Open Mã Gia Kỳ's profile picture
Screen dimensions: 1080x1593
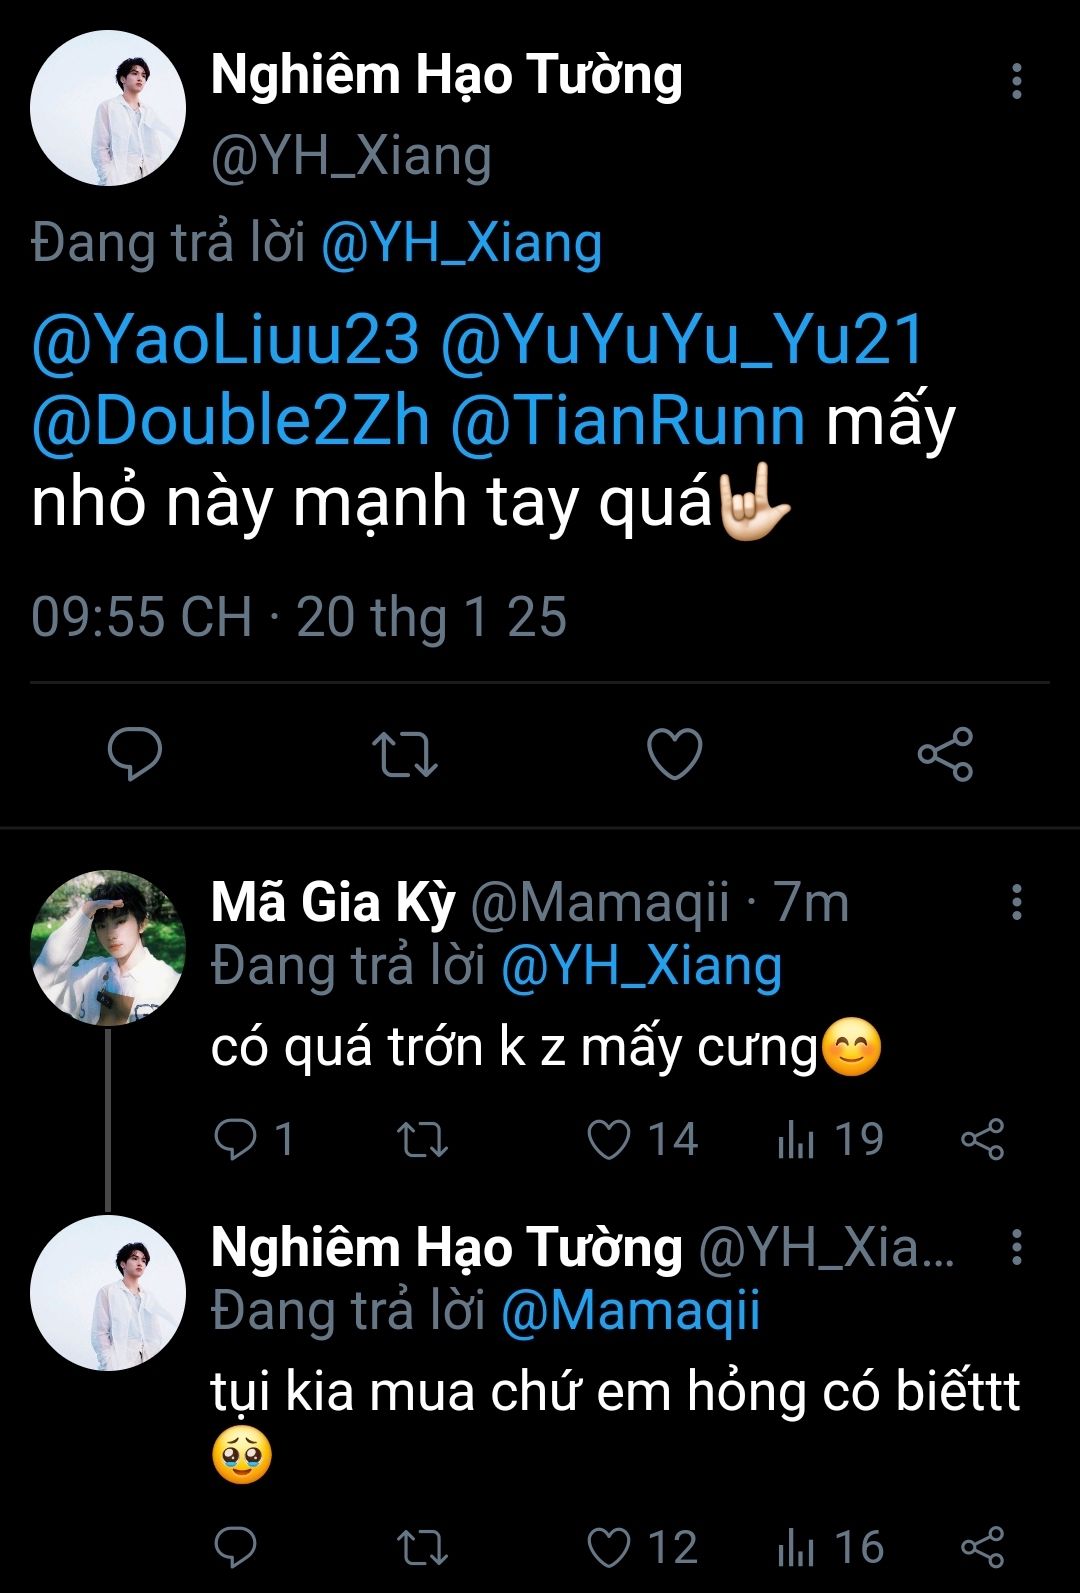(x=108, y=947)
